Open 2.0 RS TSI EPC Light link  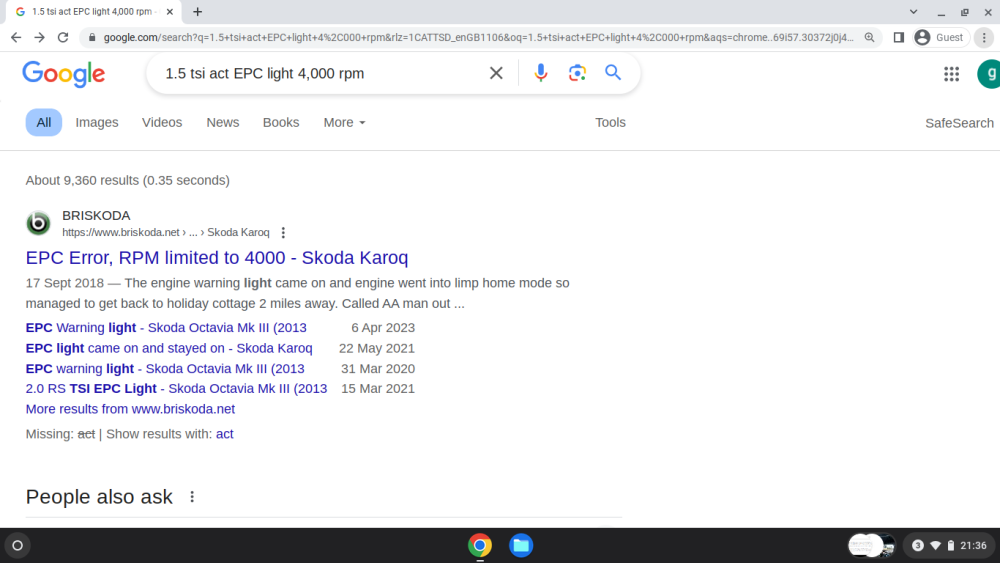(176, 388)
